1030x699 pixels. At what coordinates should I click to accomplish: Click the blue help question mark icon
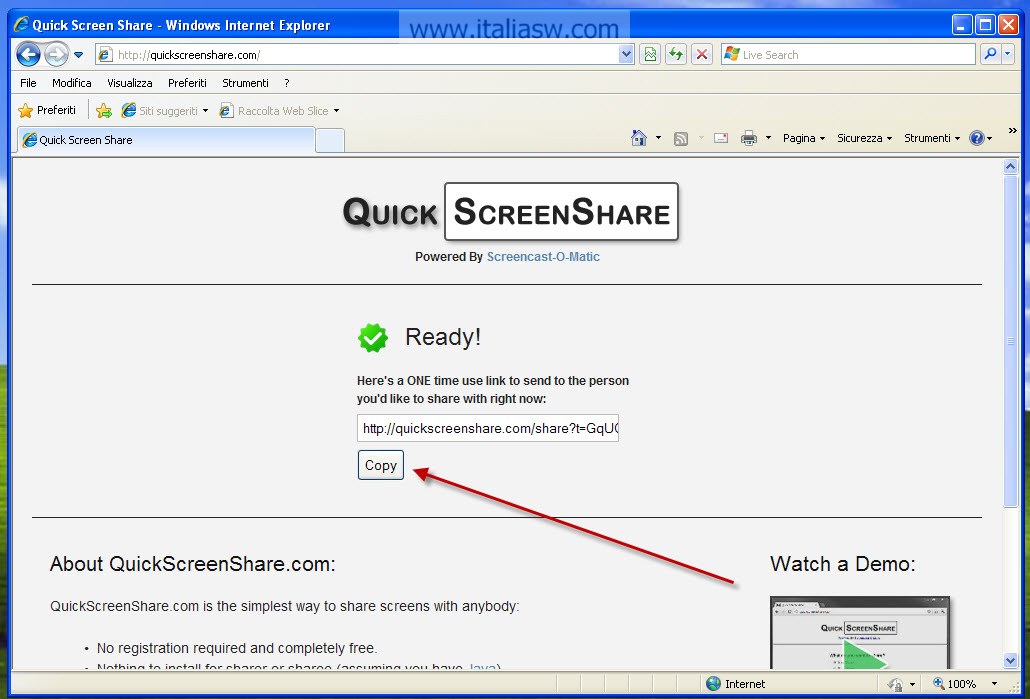pyautogui.click(x=977, y=138)
